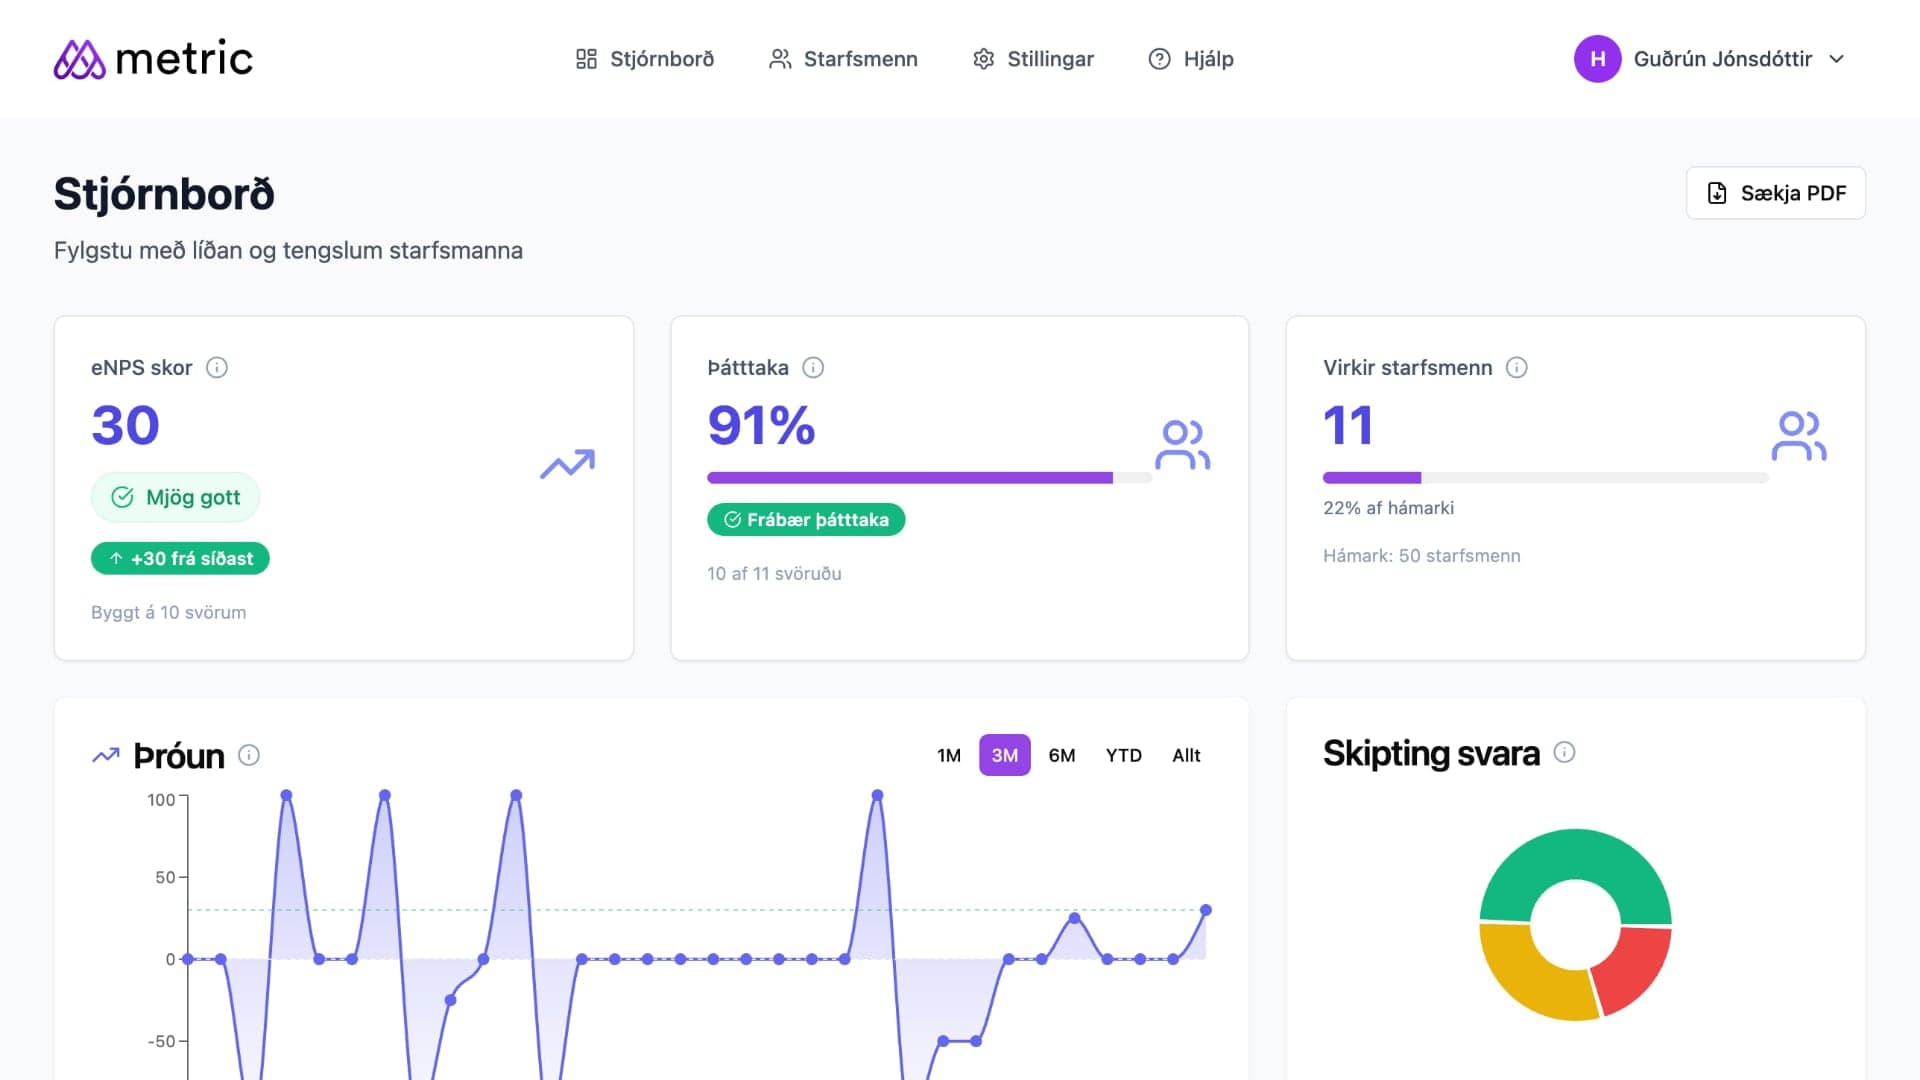Go to Stillingar in top navigation
The height and width of the screenshot is (1080, 1920).
point(1033,59)
